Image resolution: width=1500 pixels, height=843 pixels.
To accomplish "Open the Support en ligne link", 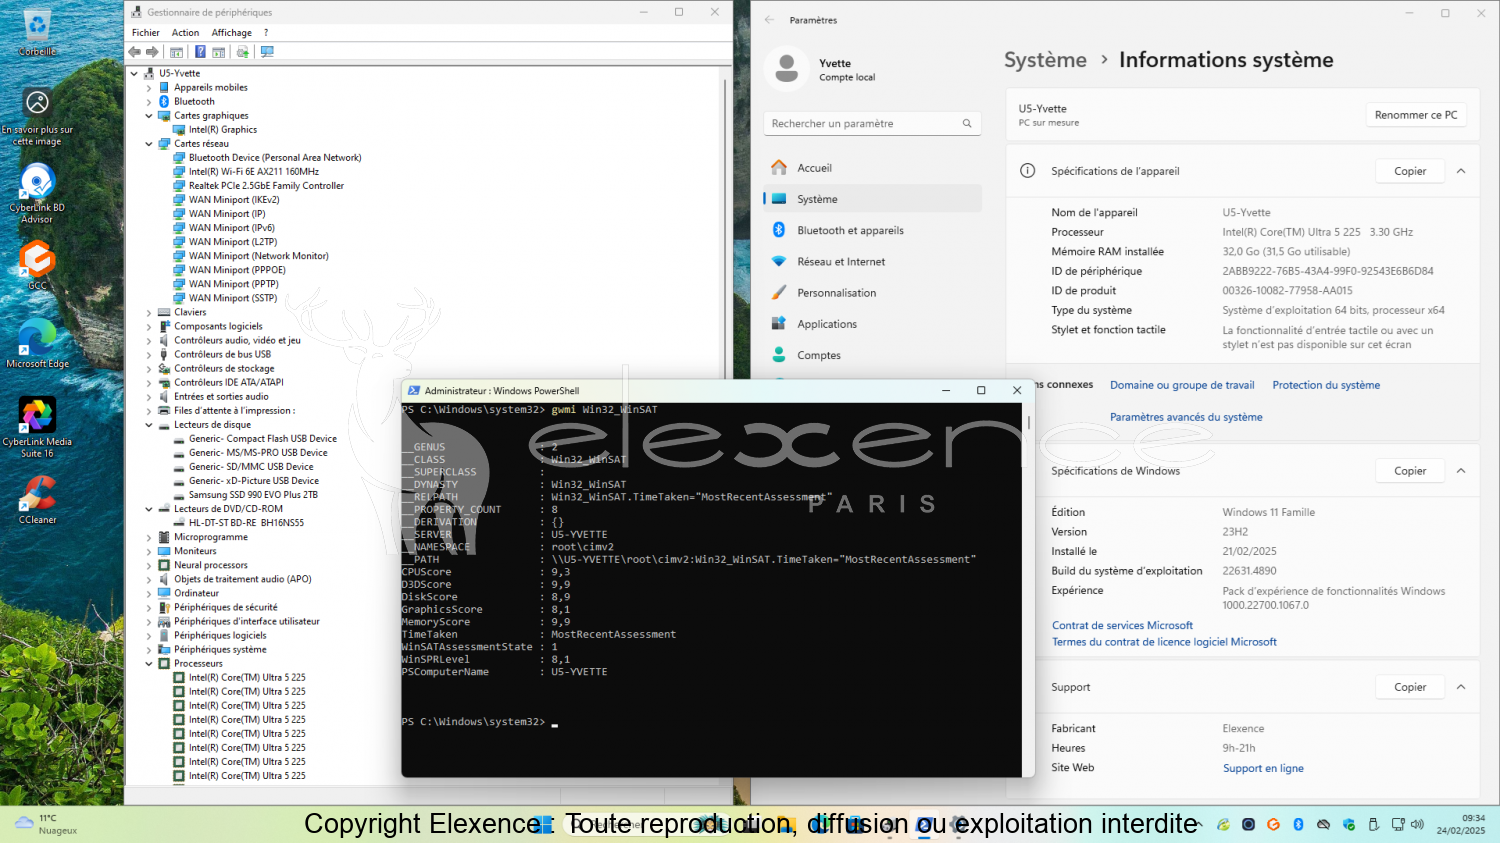I will click(1263, 768).
